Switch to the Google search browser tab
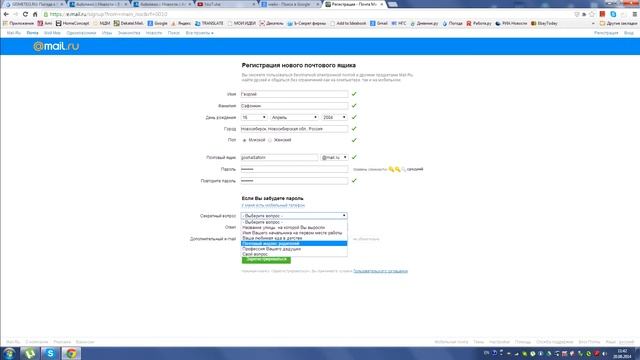Image resolution: width=640 pixels, height=360 pixels. (290, 4)
